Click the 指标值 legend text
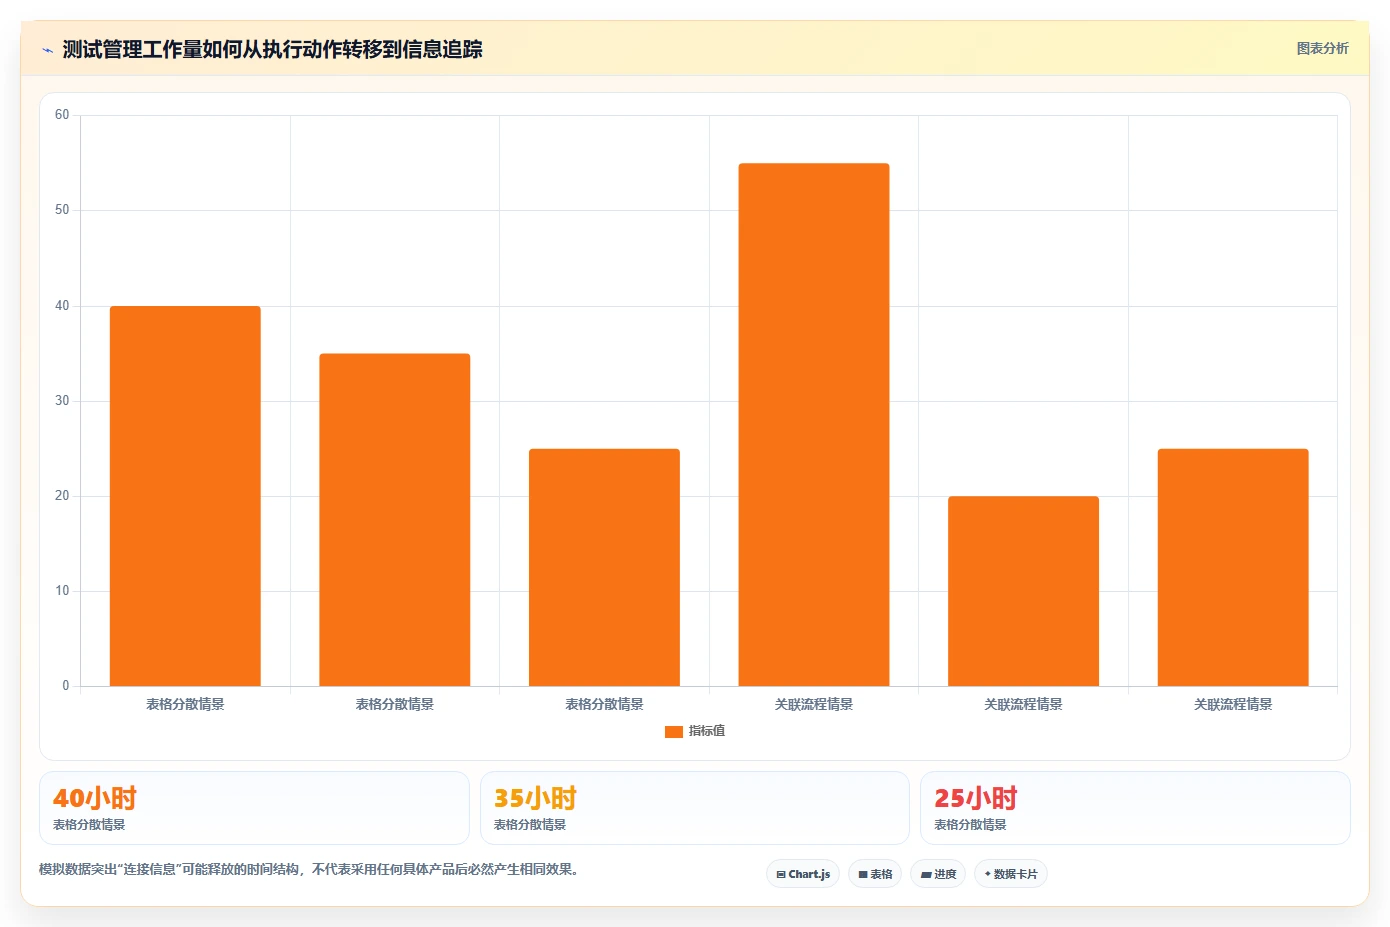The width and height of the screenshot is (1390, 927). pos(707,731)
